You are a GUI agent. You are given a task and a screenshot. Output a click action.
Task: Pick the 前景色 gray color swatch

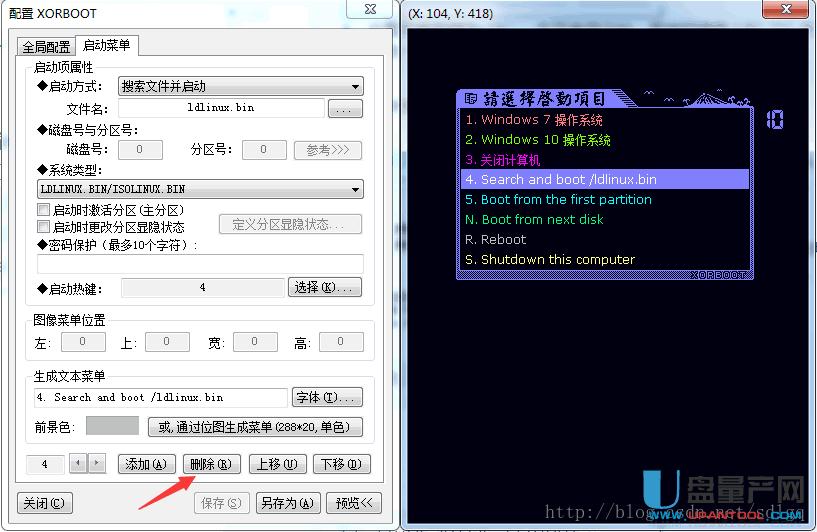[112, 426]
